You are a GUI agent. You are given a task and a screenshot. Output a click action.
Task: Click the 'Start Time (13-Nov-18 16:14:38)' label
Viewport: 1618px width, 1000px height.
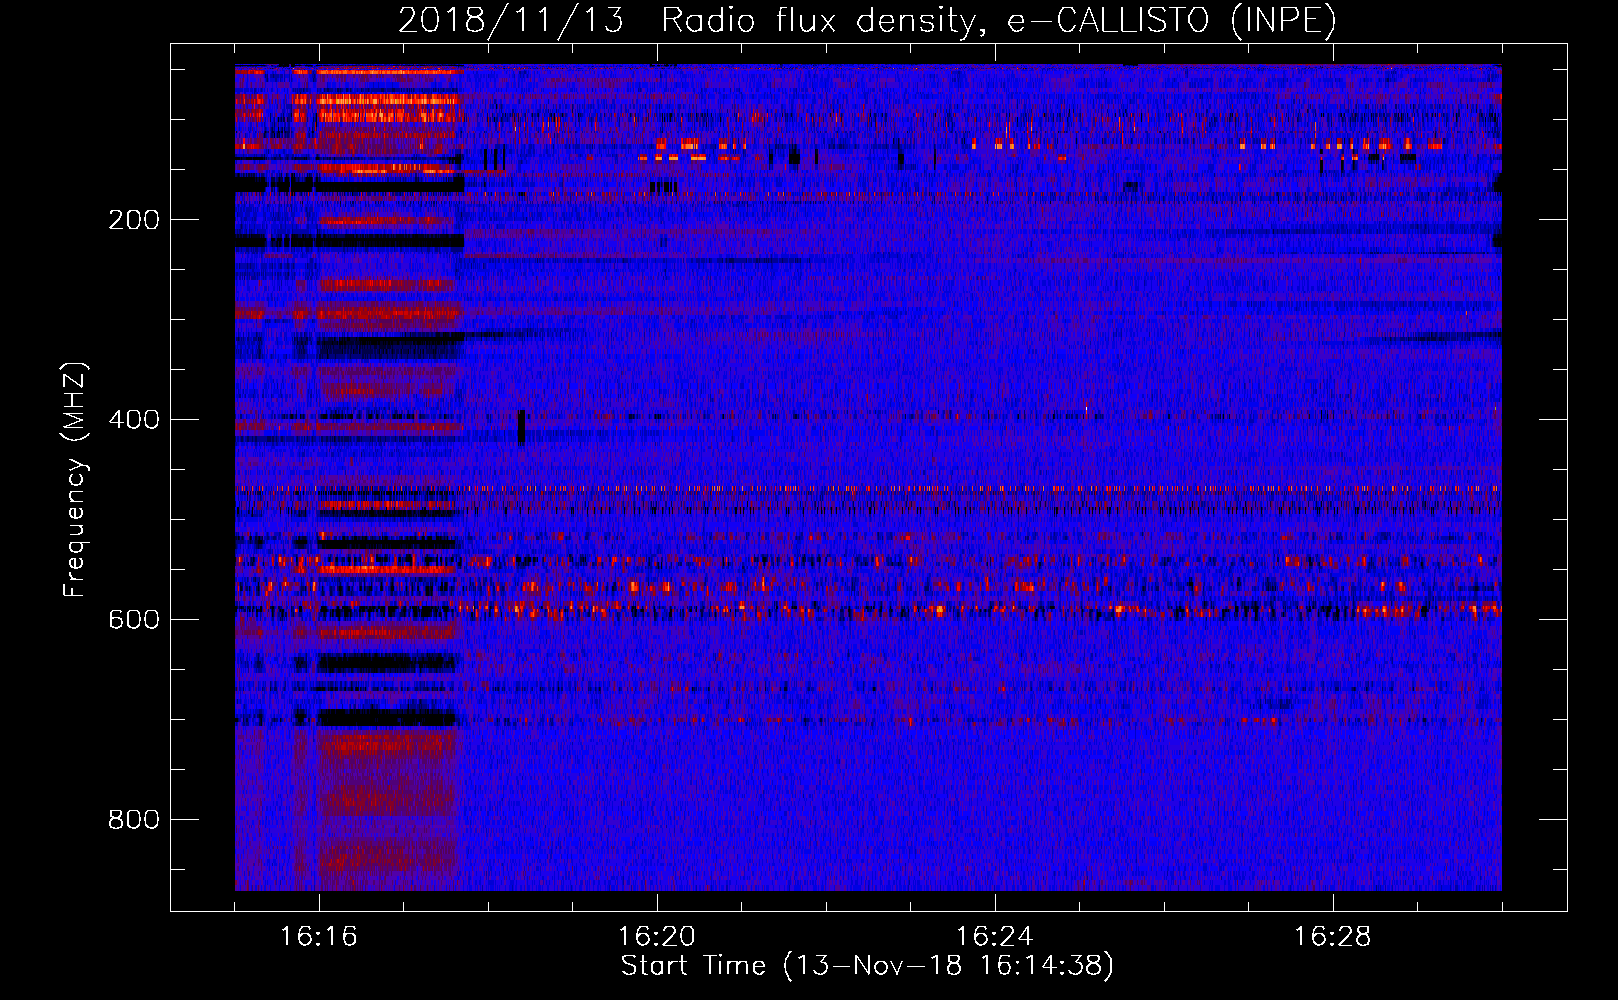pyautogui.click(x=867, y=966)
